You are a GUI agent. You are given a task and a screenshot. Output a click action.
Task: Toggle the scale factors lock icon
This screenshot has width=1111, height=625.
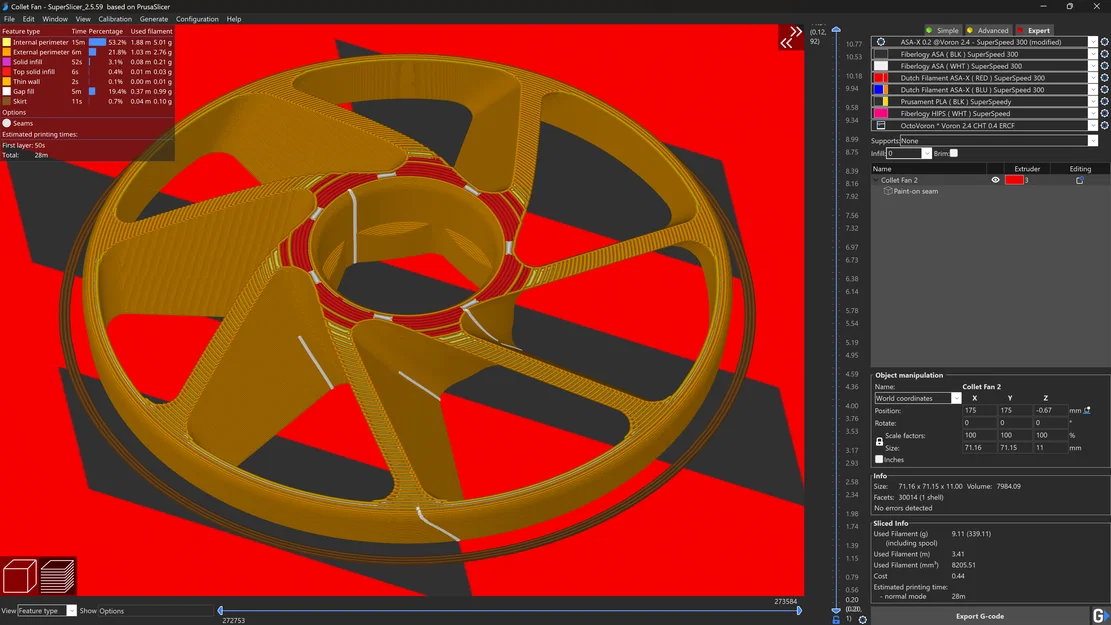pyautogui.click(x=879, y=441)
